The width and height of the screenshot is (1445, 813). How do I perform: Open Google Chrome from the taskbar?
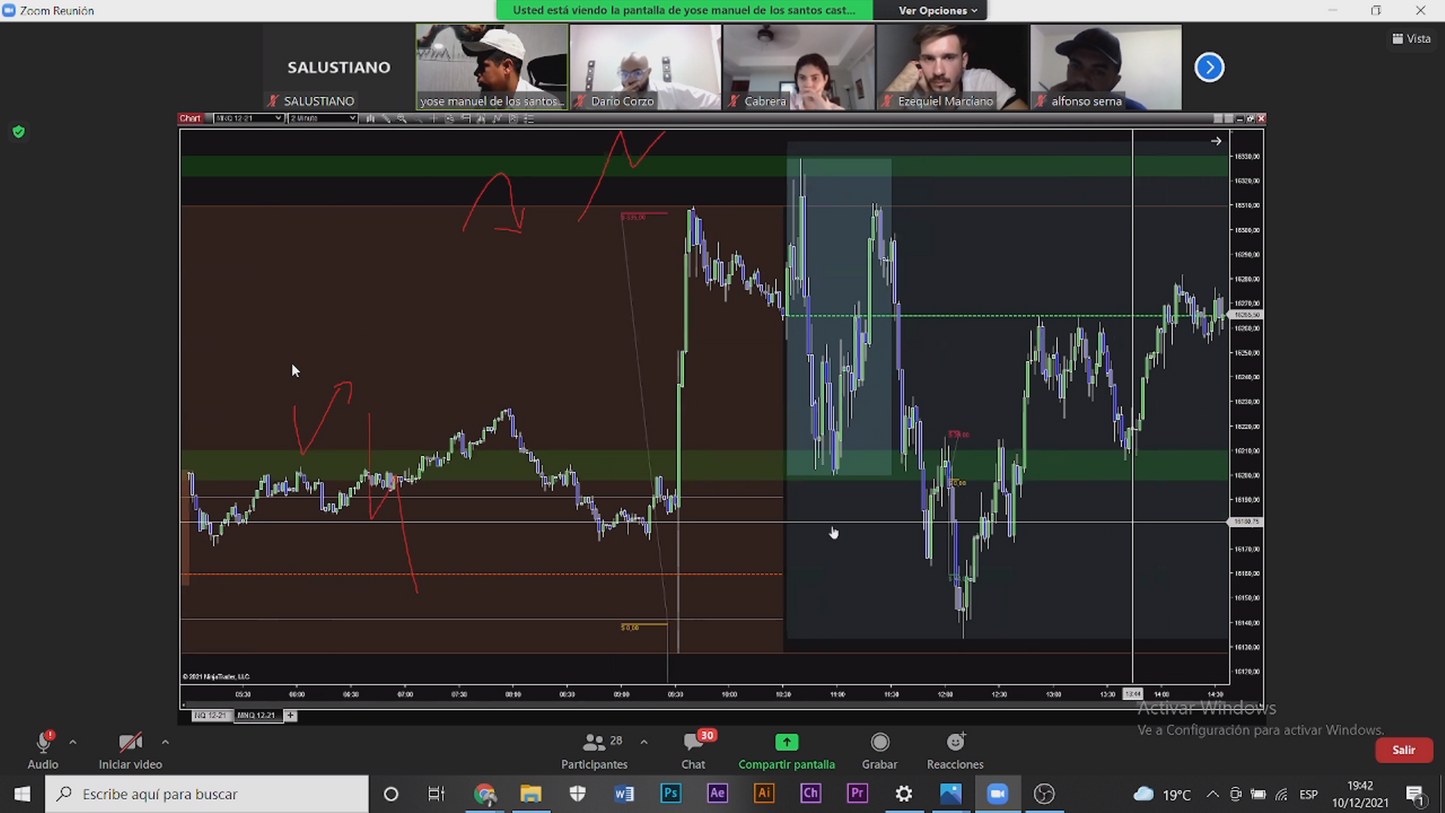(485, 793)
